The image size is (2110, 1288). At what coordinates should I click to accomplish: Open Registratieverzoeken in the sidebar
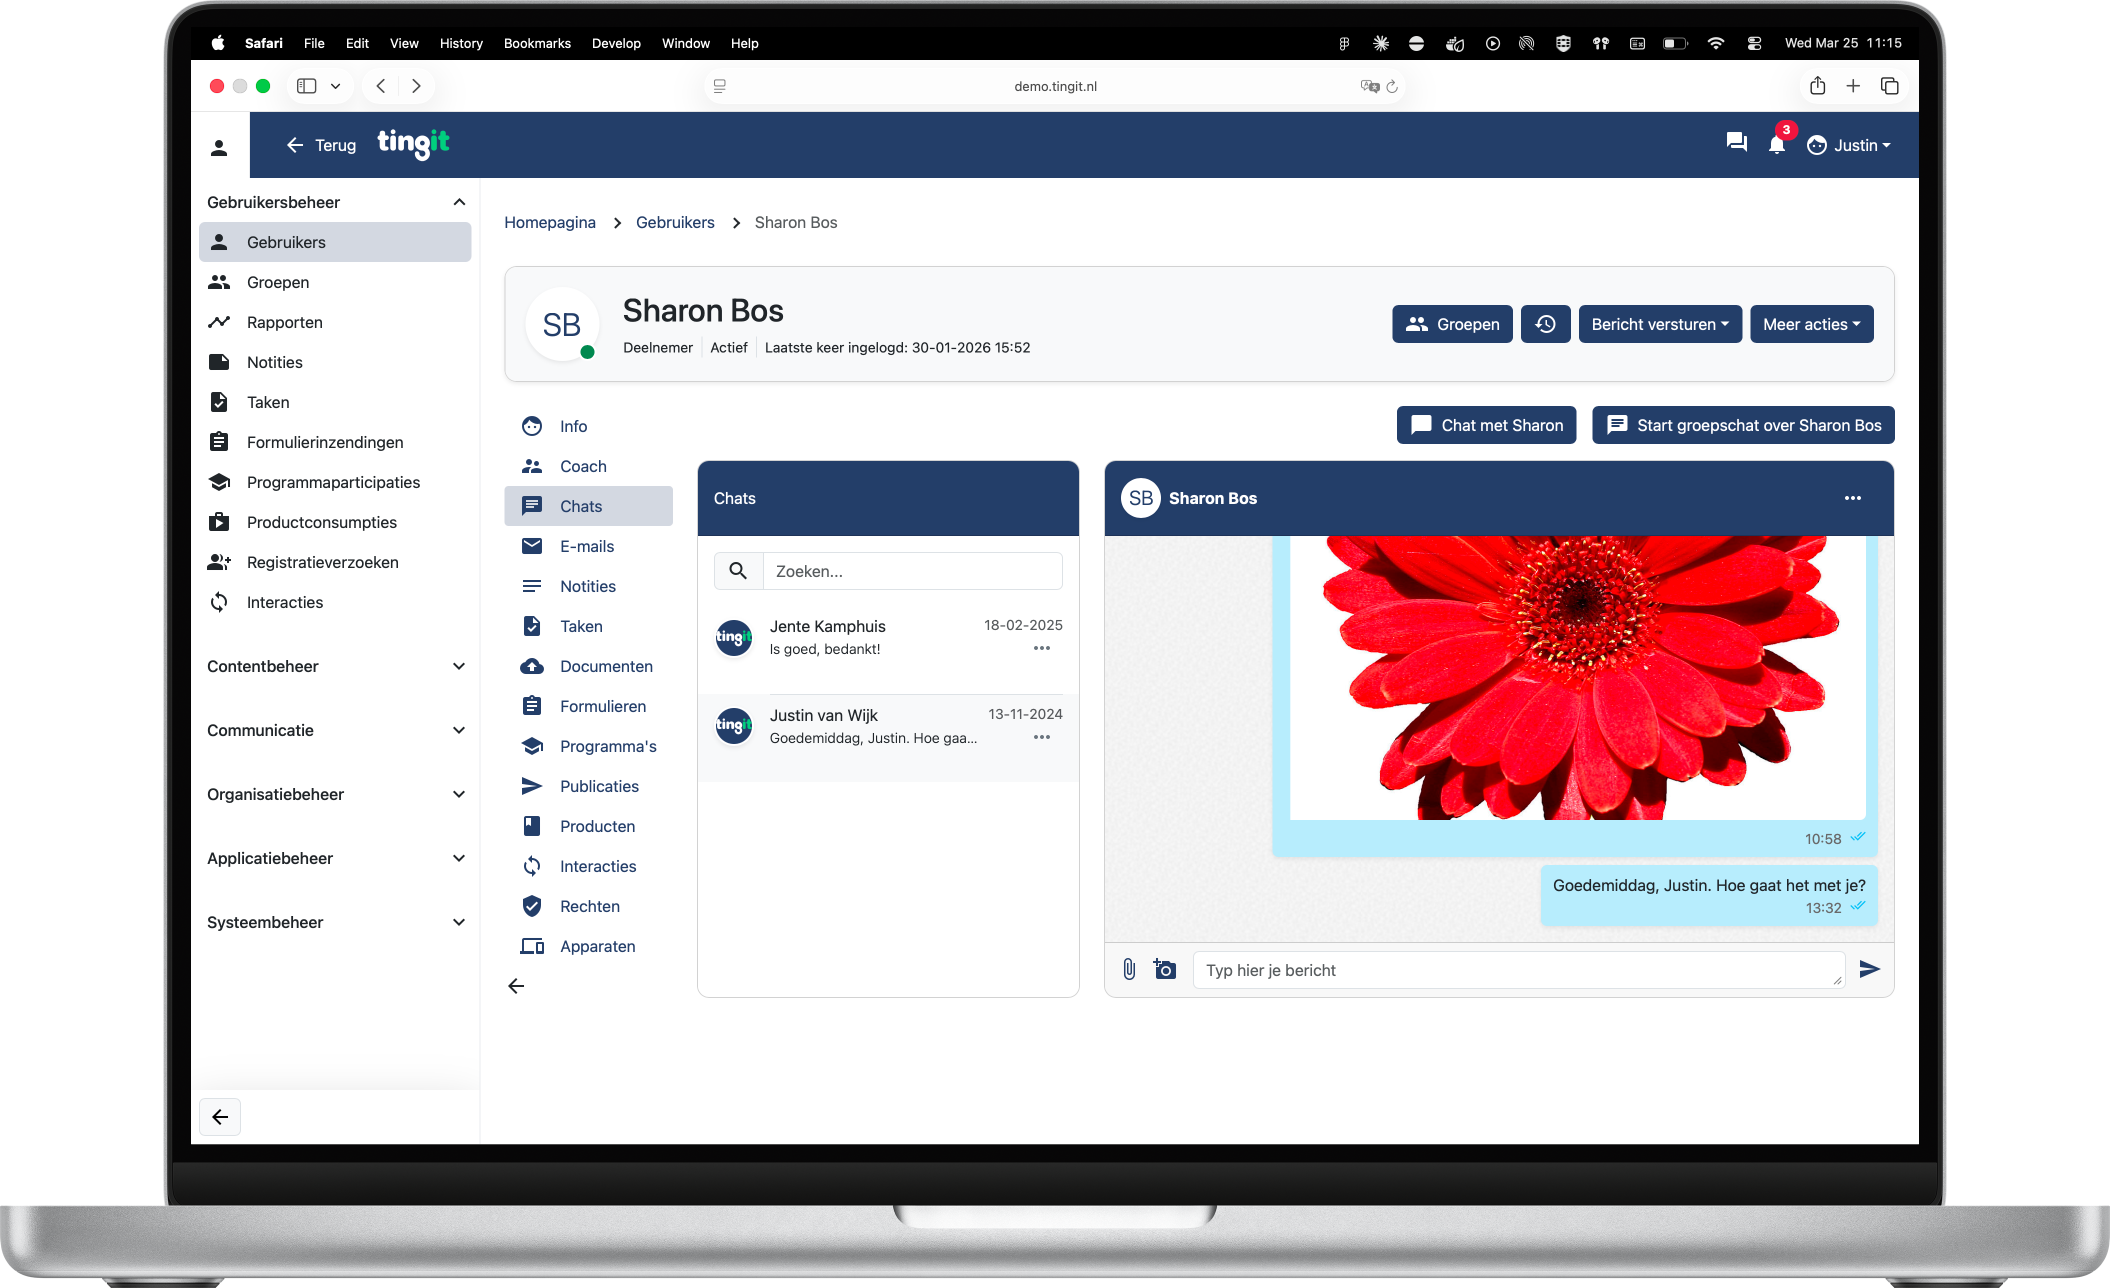pyautogui.click(x=335, y=562)
